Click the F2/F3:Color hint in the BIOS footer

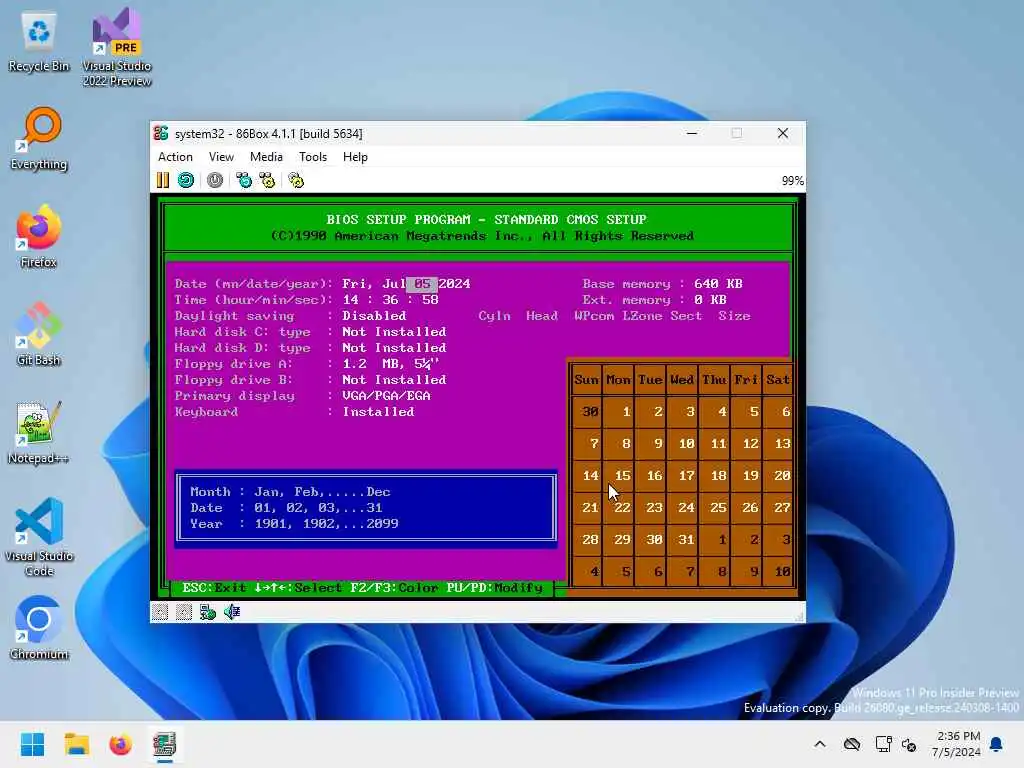point(394,588)
